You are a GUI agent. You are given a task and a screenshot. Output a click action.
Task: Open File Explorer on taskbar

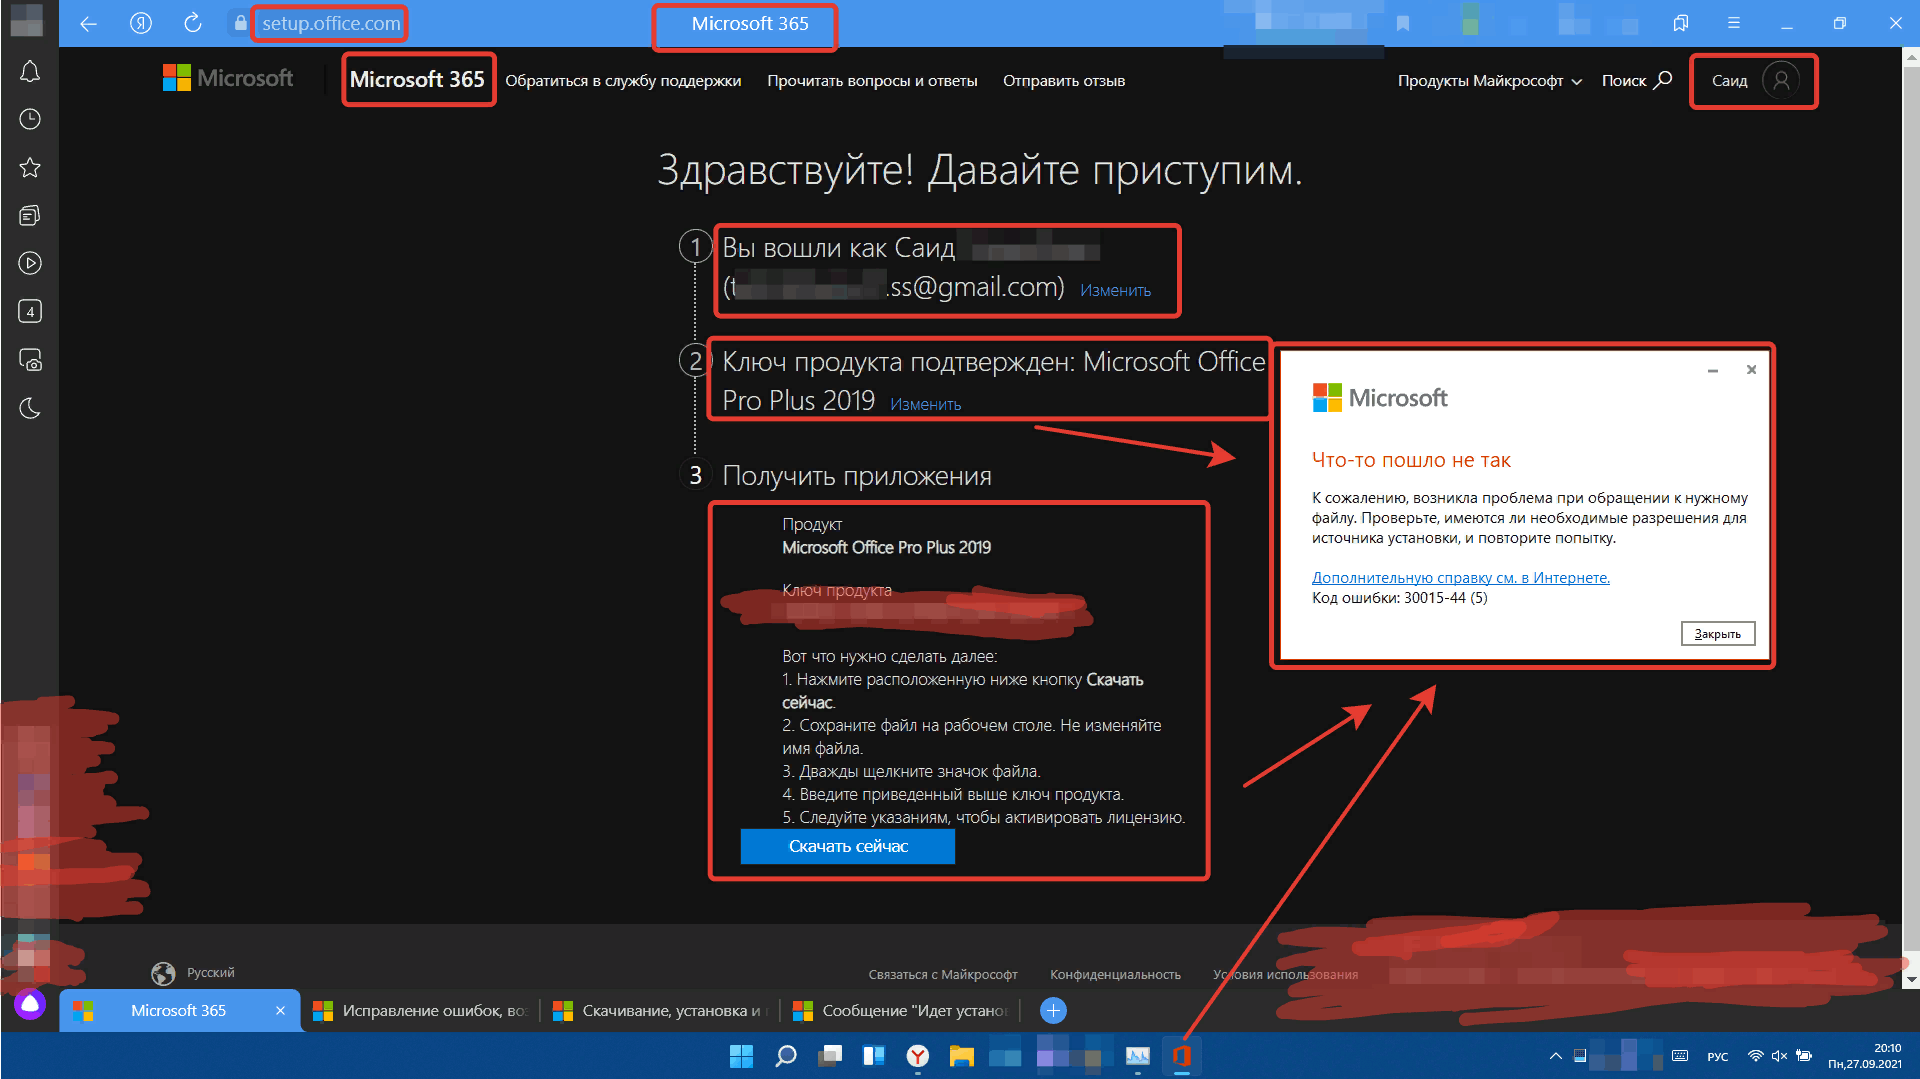coord(962,1056)
